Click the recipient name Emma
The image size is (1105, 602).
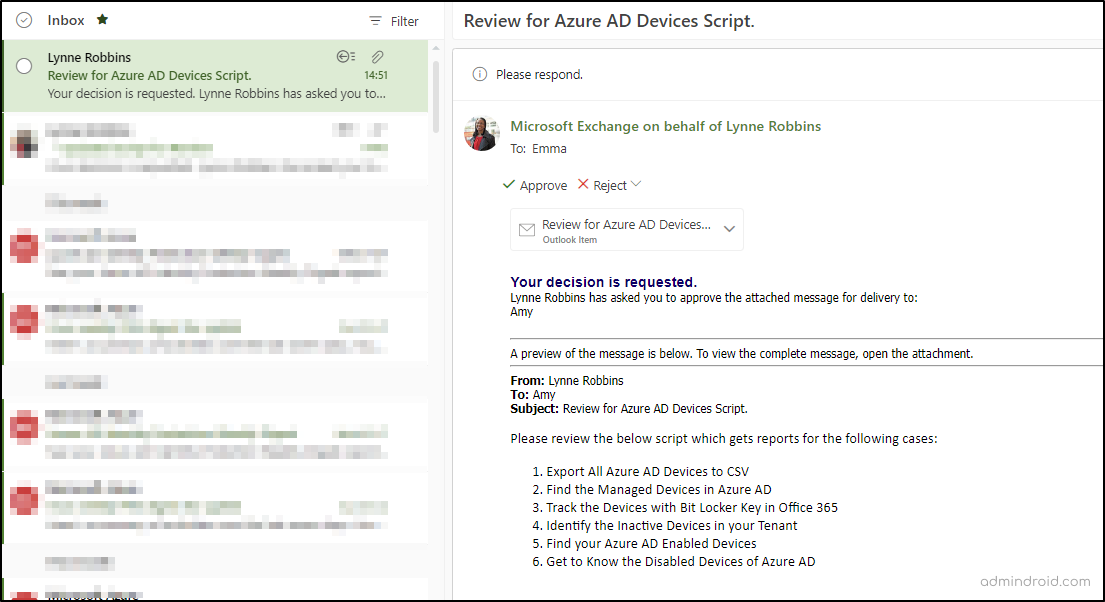click(548, 148)
